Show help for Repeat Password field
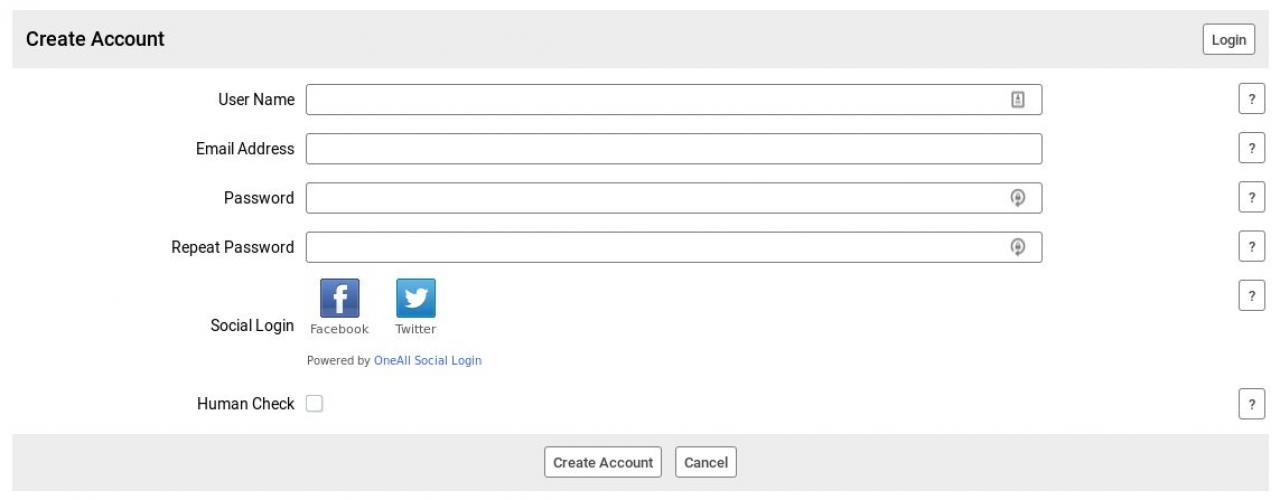The width and height of the screenshot is (1280, 500). pyautogui.click(x=1251, y=246)
